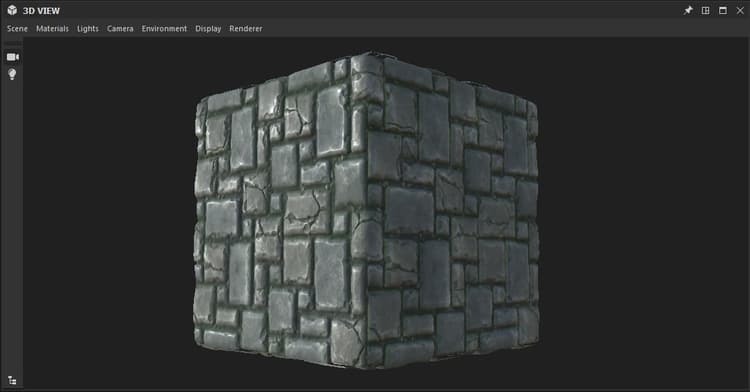
Task: Open the Camera menu
Action: point(120,29)
